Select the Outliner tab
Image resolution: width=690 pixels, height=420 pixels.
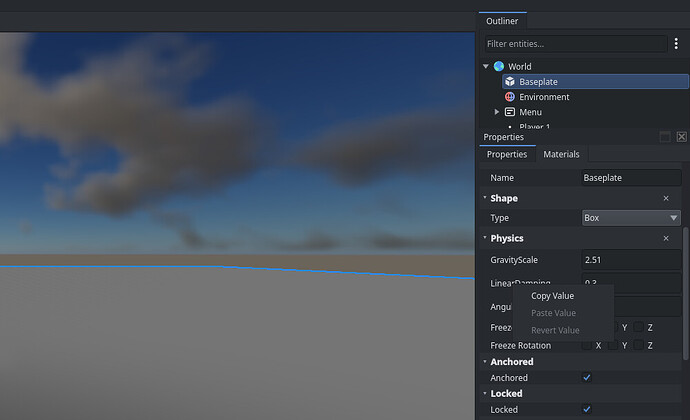point(502,21)
